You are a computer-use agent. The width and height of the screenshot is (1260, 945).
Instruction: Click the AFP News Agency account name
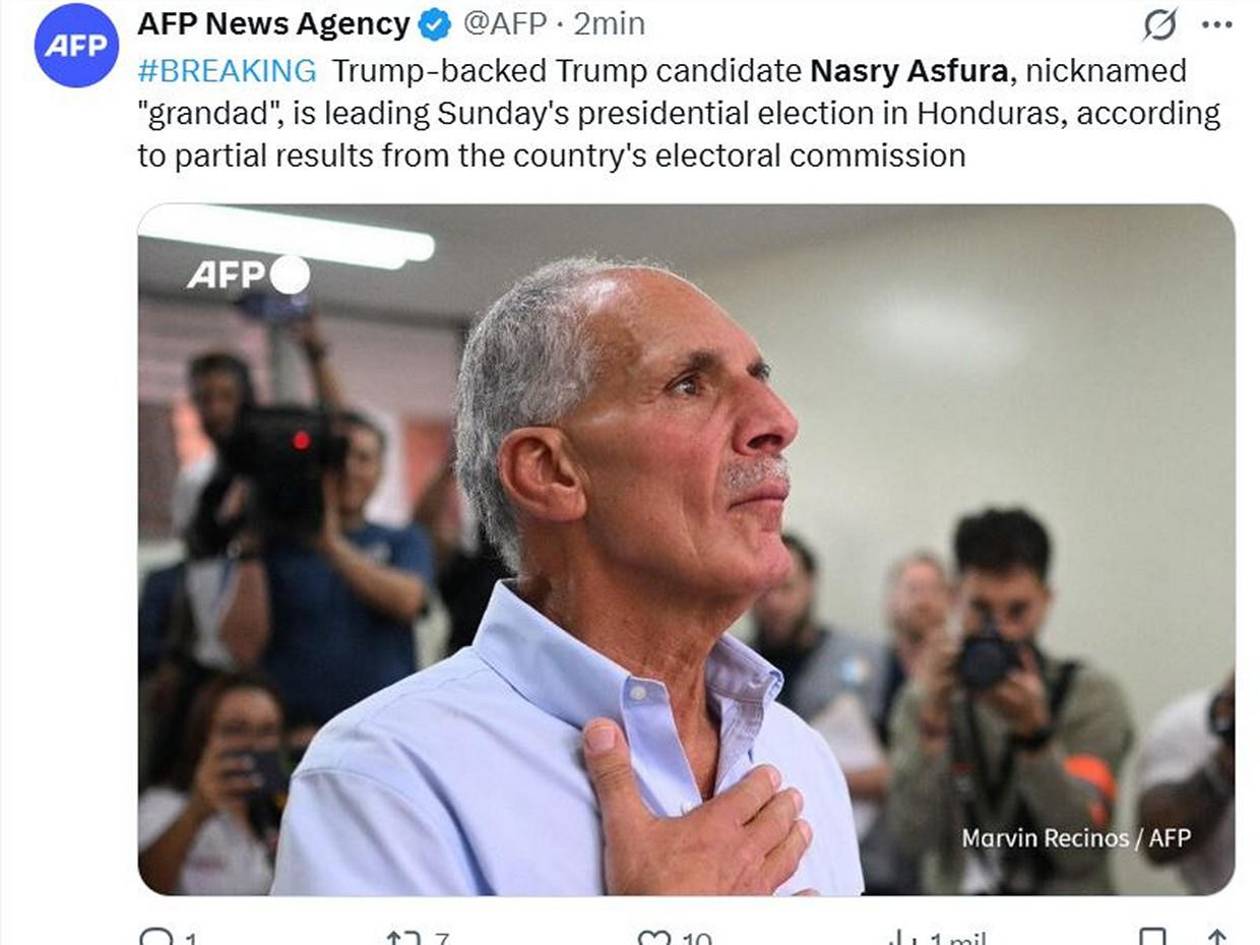(x=273, y=25)
